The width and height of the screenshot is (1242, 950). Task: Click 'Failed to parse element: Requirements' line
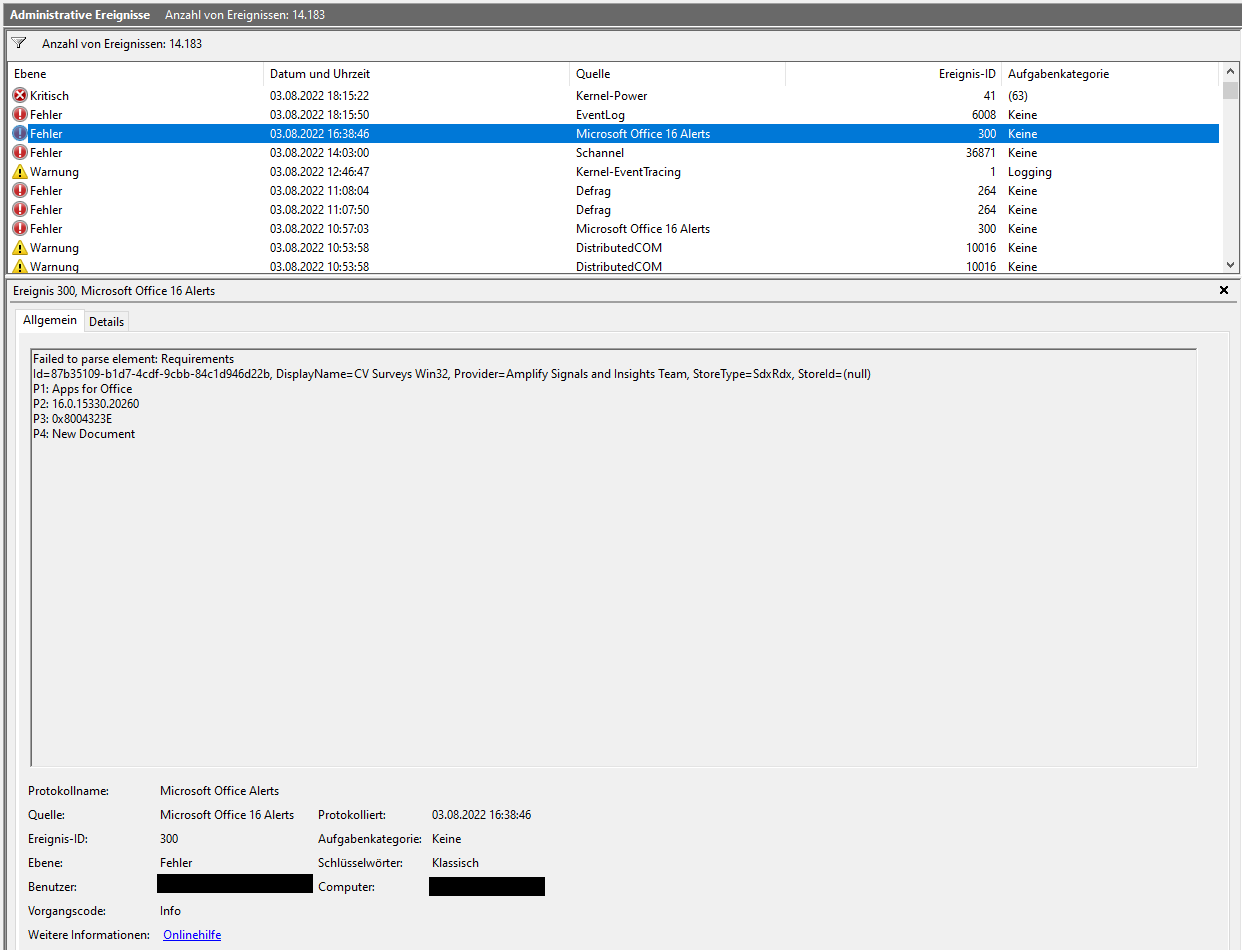[133, 359]
